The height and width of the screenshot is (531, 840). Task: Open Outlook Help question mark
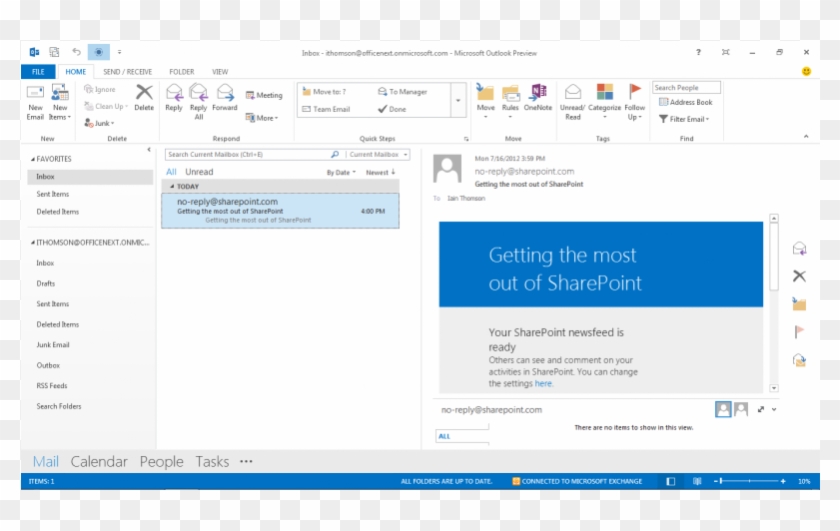(698, 52)
